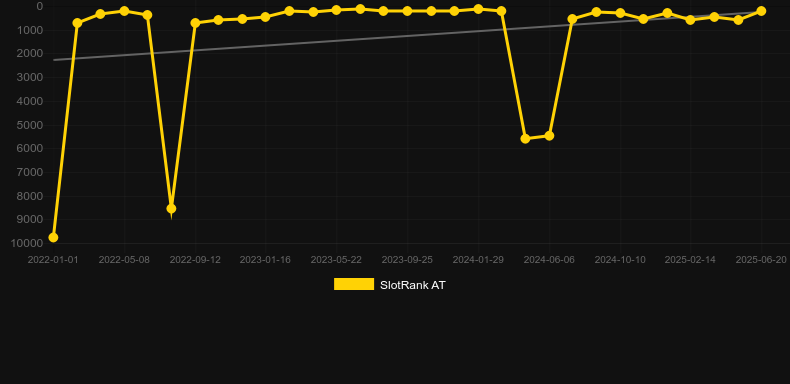
Task: Click the data point above 2024-10-10
Action: pos(620,13)
